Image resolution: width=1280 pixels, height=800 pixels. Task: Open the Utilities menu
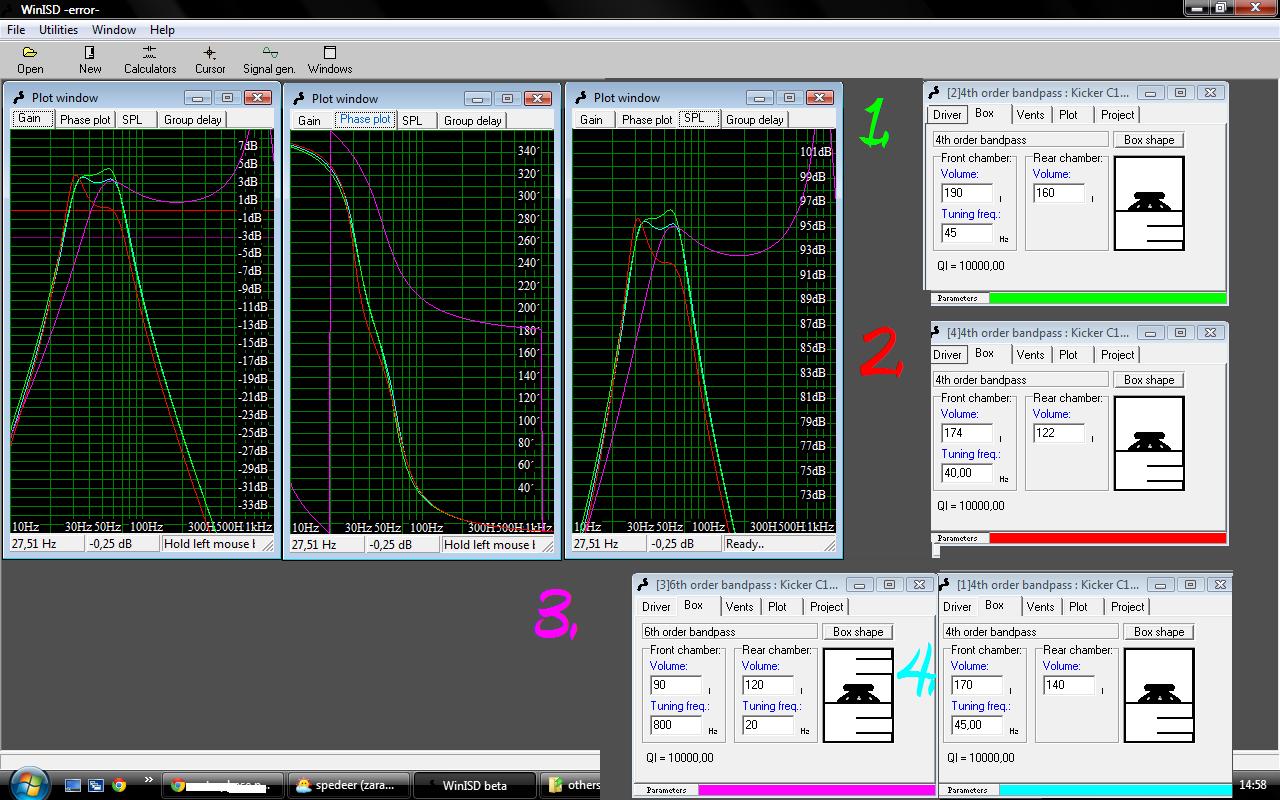pyautogui.click(x=58, y=30)
